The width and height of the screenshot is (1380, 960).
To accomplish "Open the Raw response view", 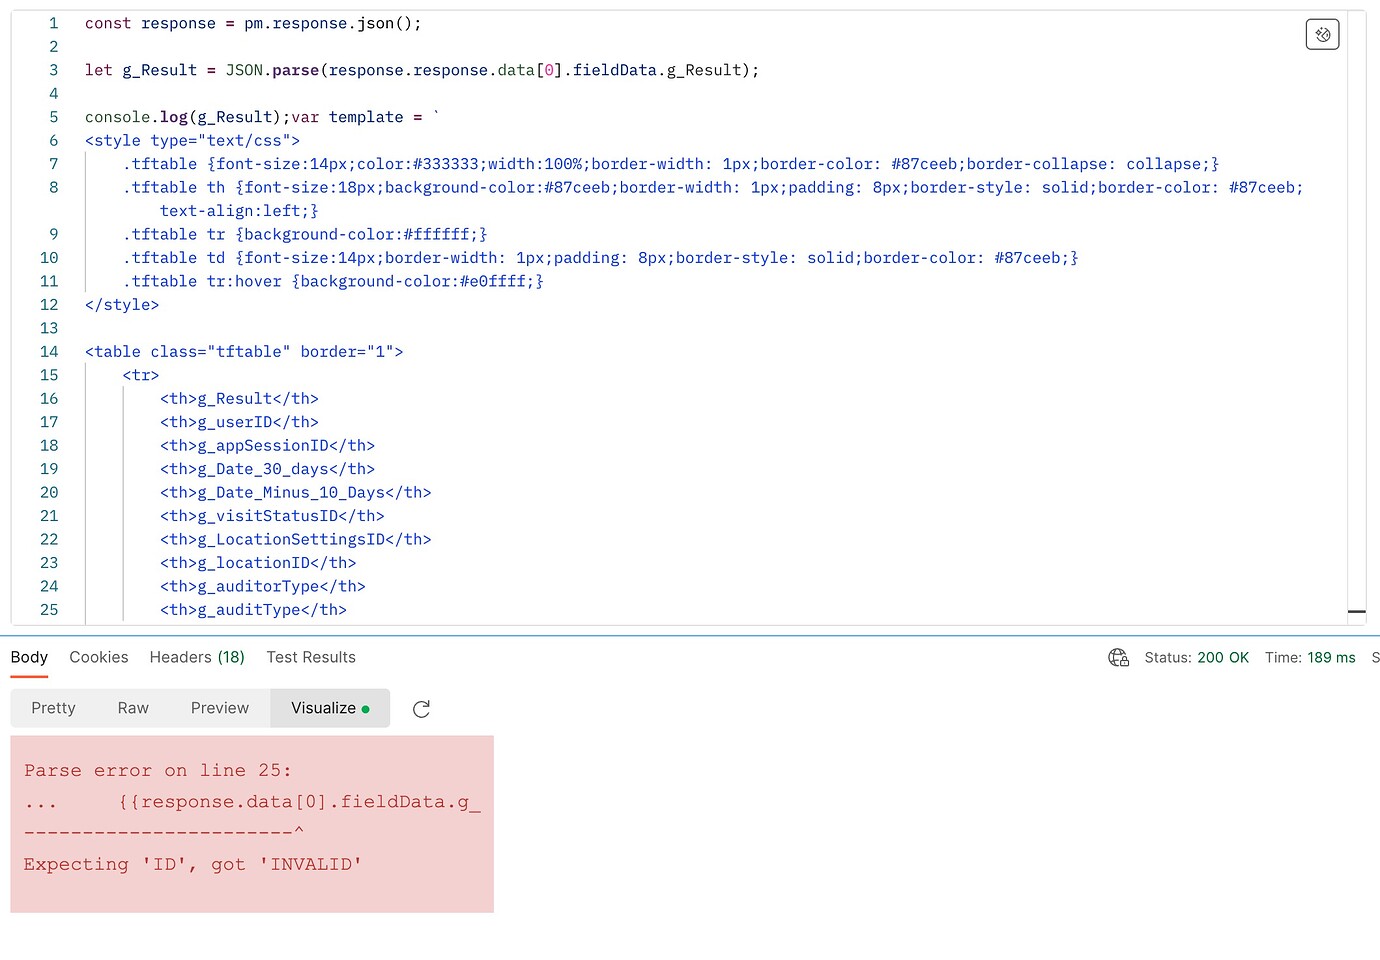I will [132, 707].
